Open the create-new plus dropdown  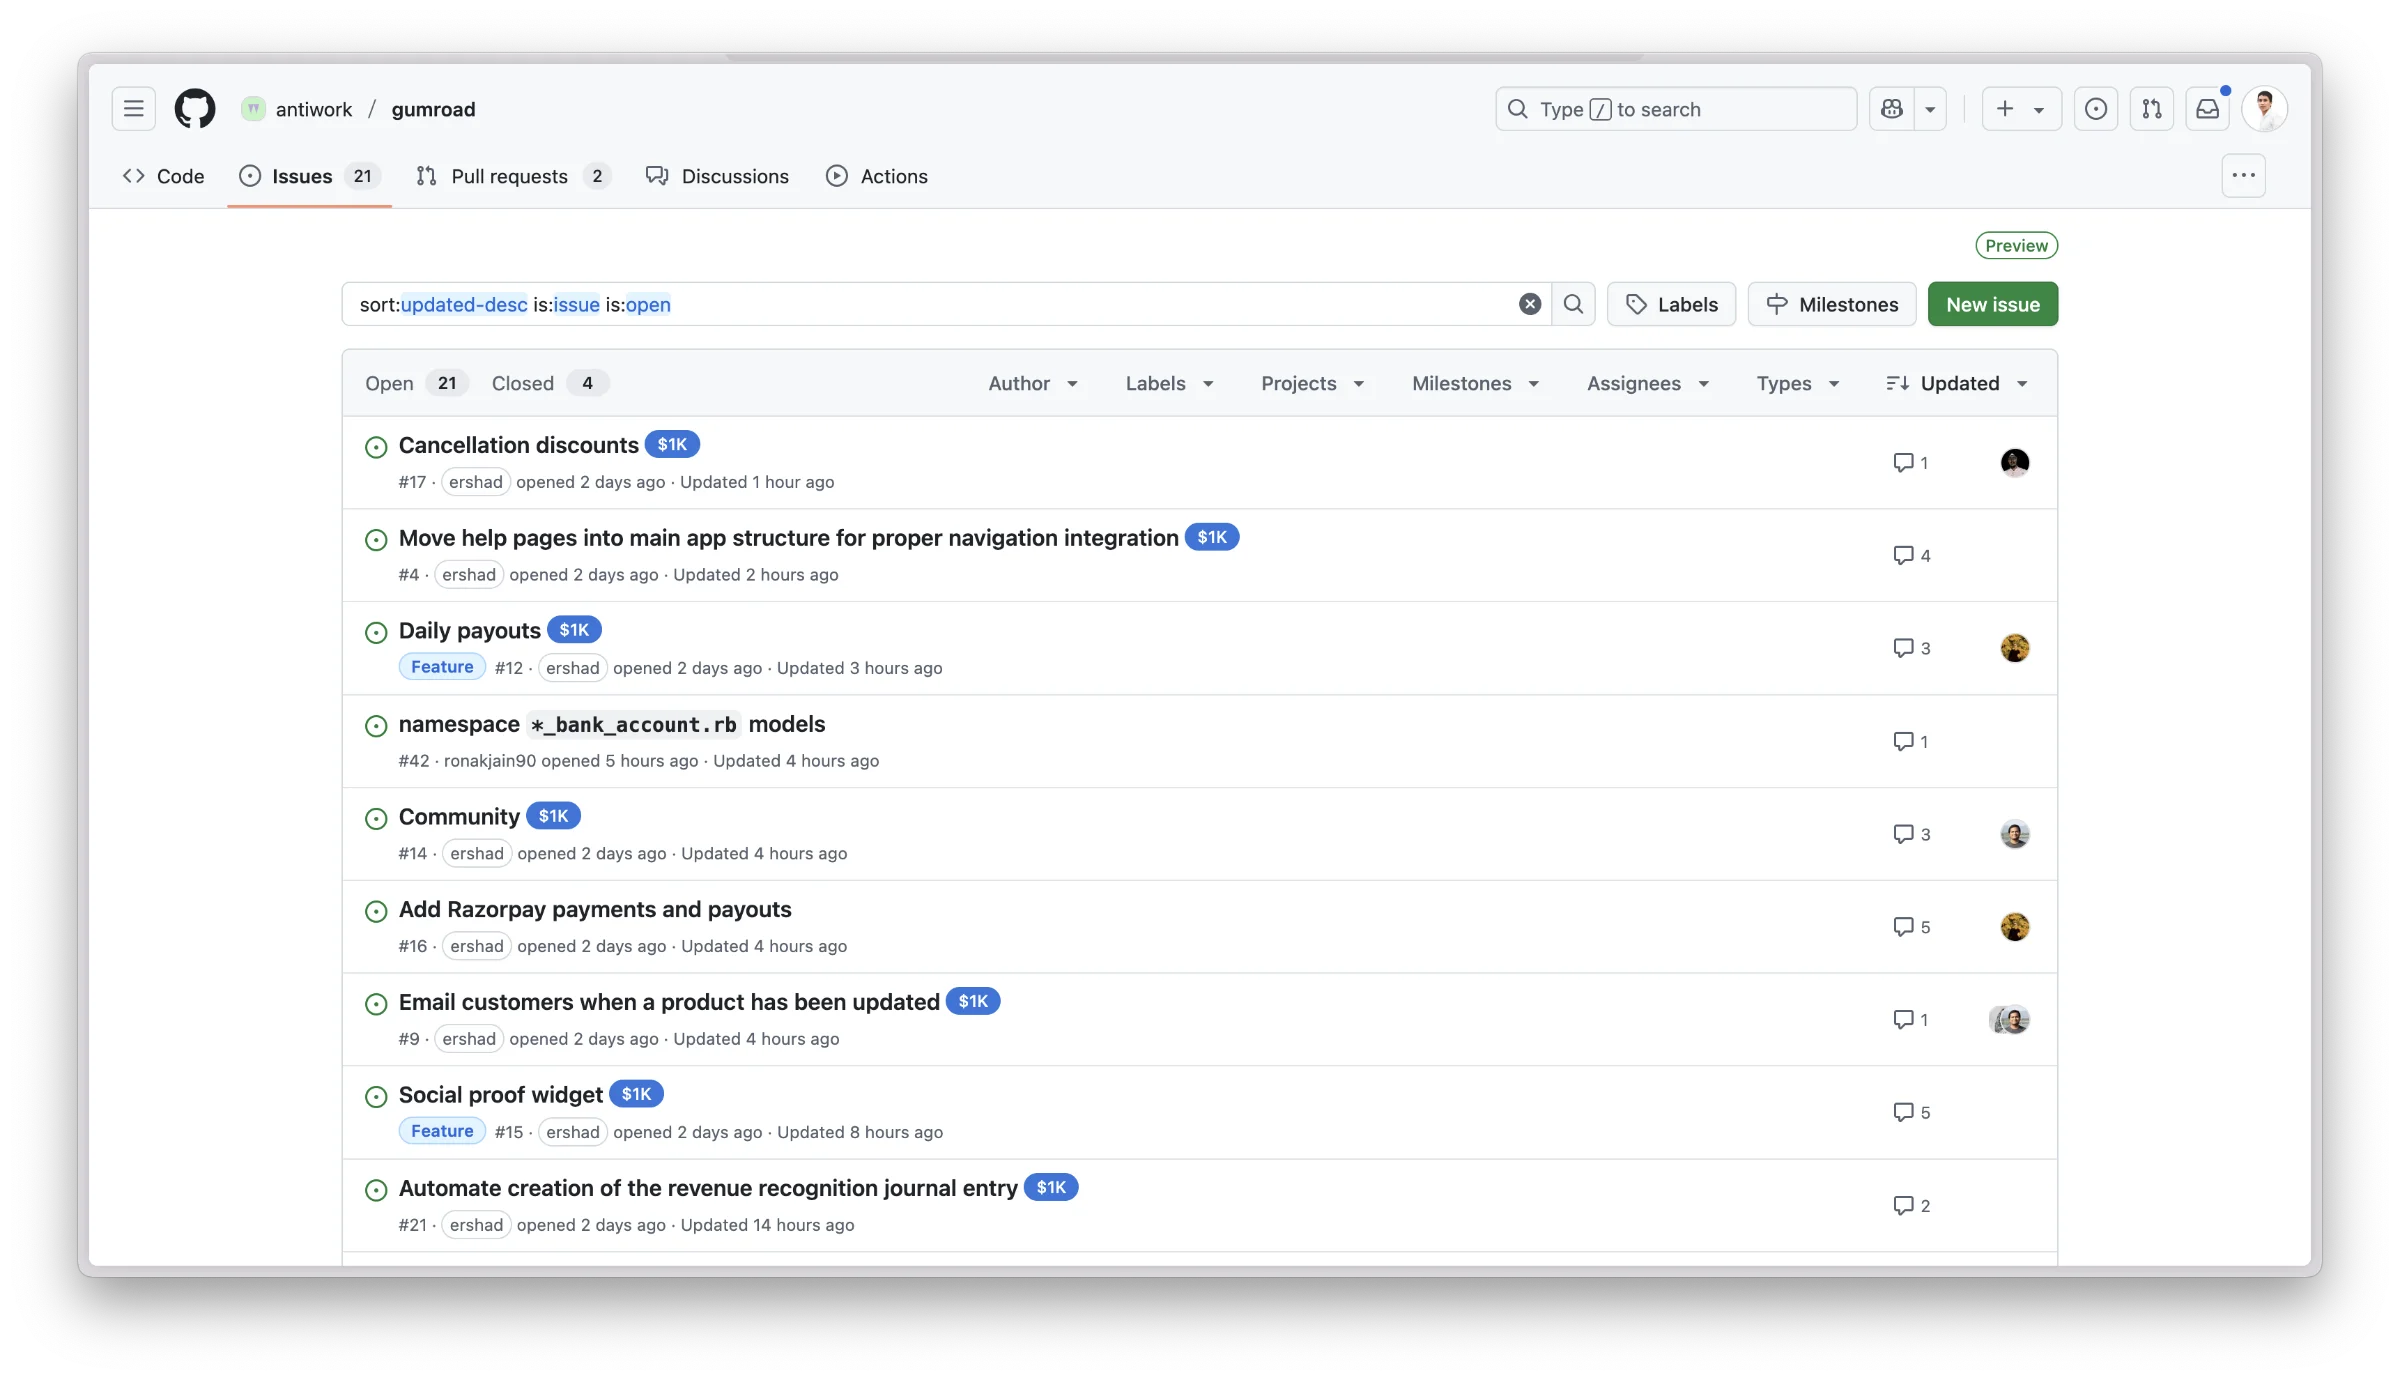tap(2020, 109)
